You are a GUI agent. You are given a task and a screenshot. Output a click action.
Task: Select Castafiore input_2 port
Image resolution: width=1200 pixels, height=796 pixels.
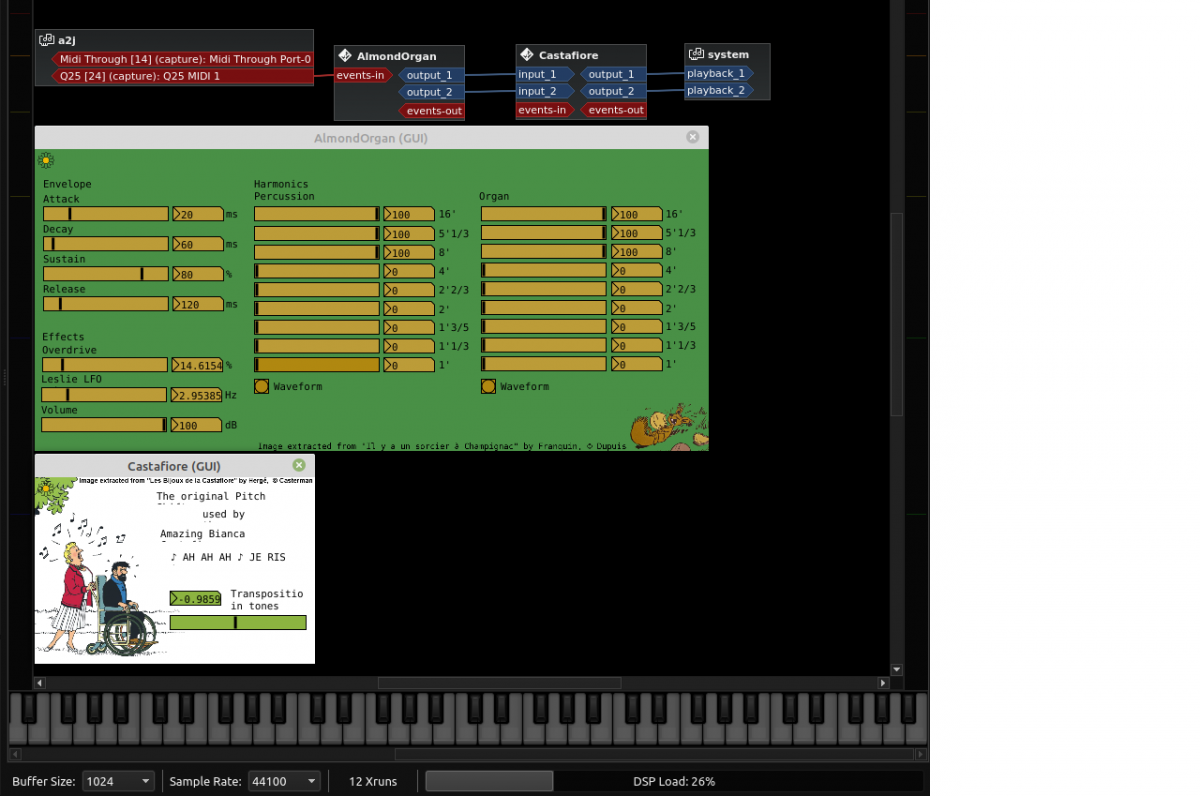click(545, 91)
